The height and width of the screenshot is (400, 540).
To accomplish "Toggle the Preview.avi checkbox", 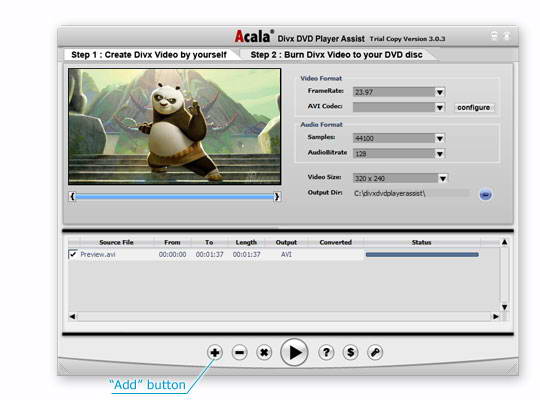I will [73, 254].
